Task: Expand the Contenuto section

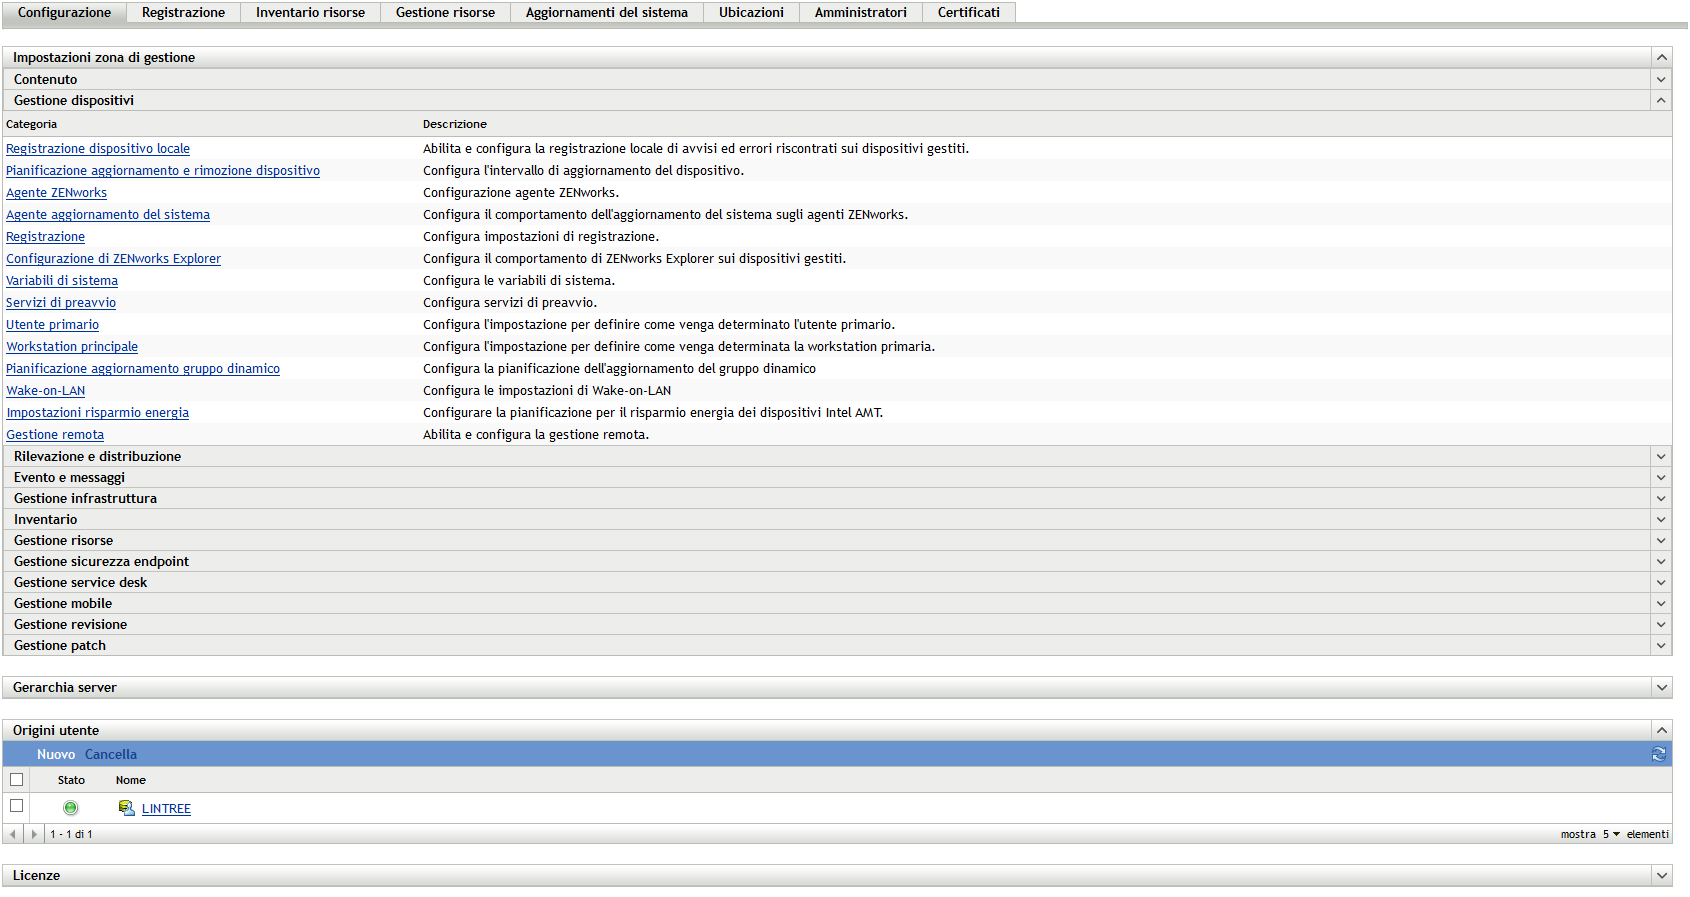Action: click(1661, 80)
